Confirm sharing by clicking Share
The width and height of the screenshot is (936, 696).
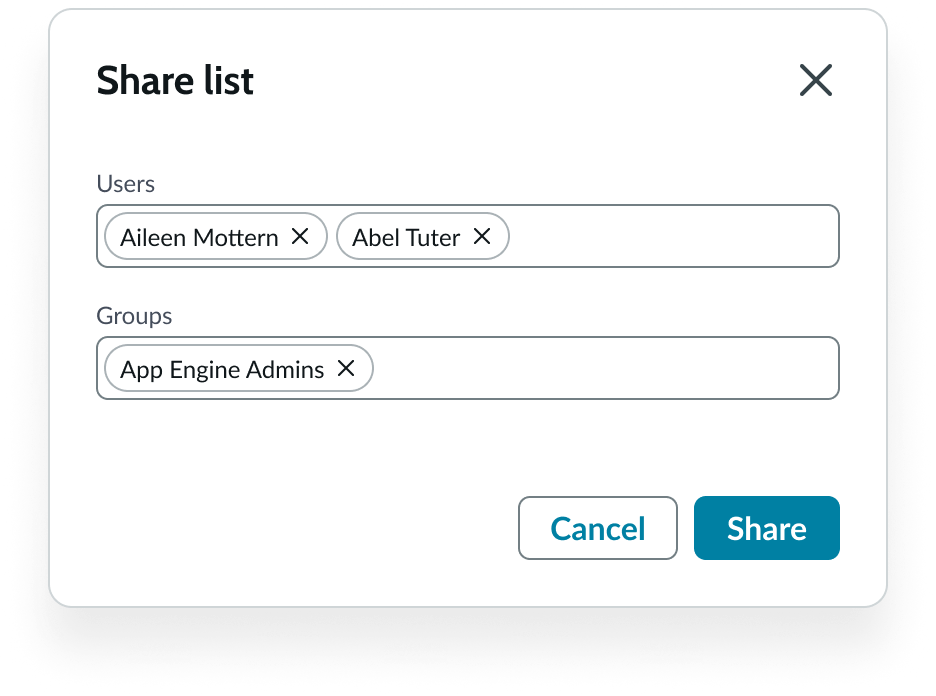tap(766, 528)
